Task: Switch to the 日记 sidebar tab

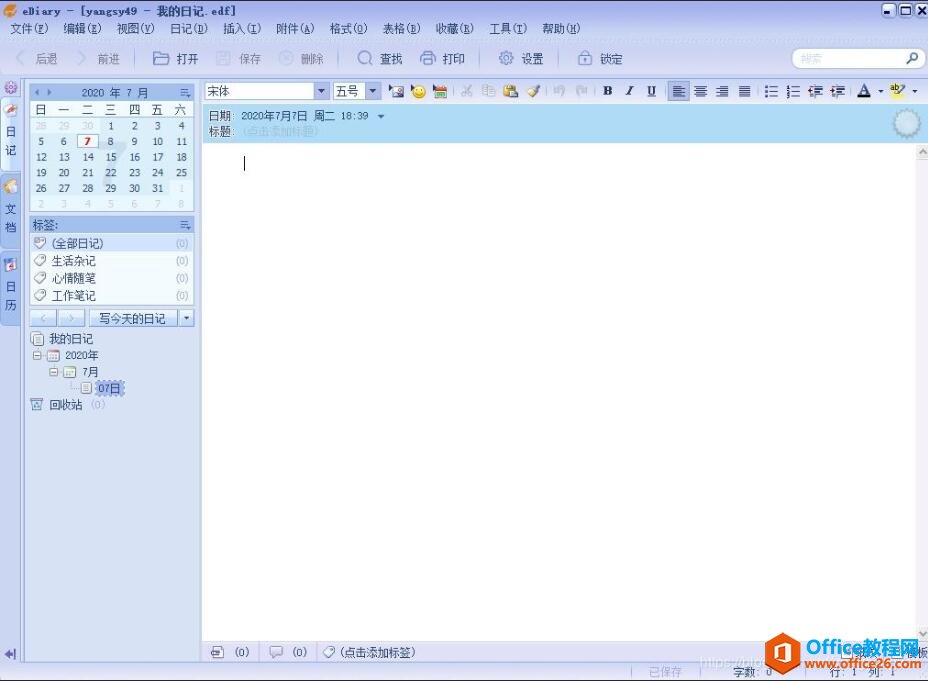Action: point(11,134)
